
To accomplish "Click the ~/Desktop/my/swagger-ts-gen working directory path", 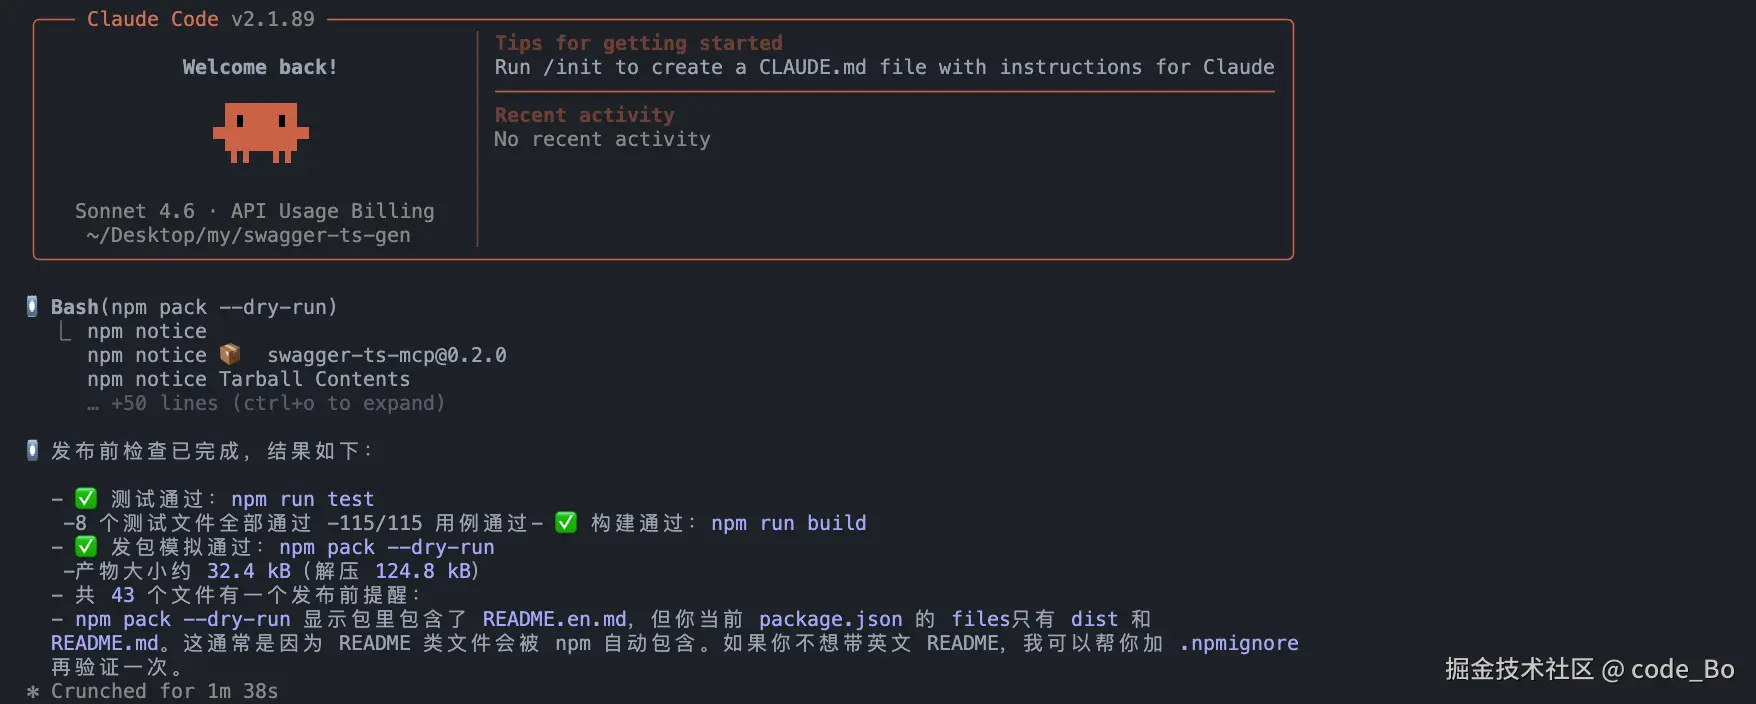I will point(248,235).
